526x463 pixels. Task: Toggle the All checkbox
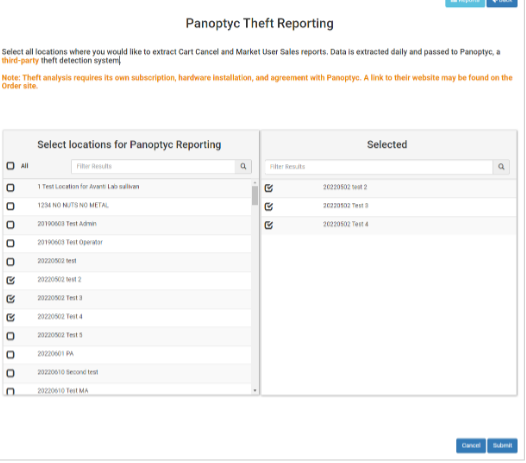(x=10, y=166)
